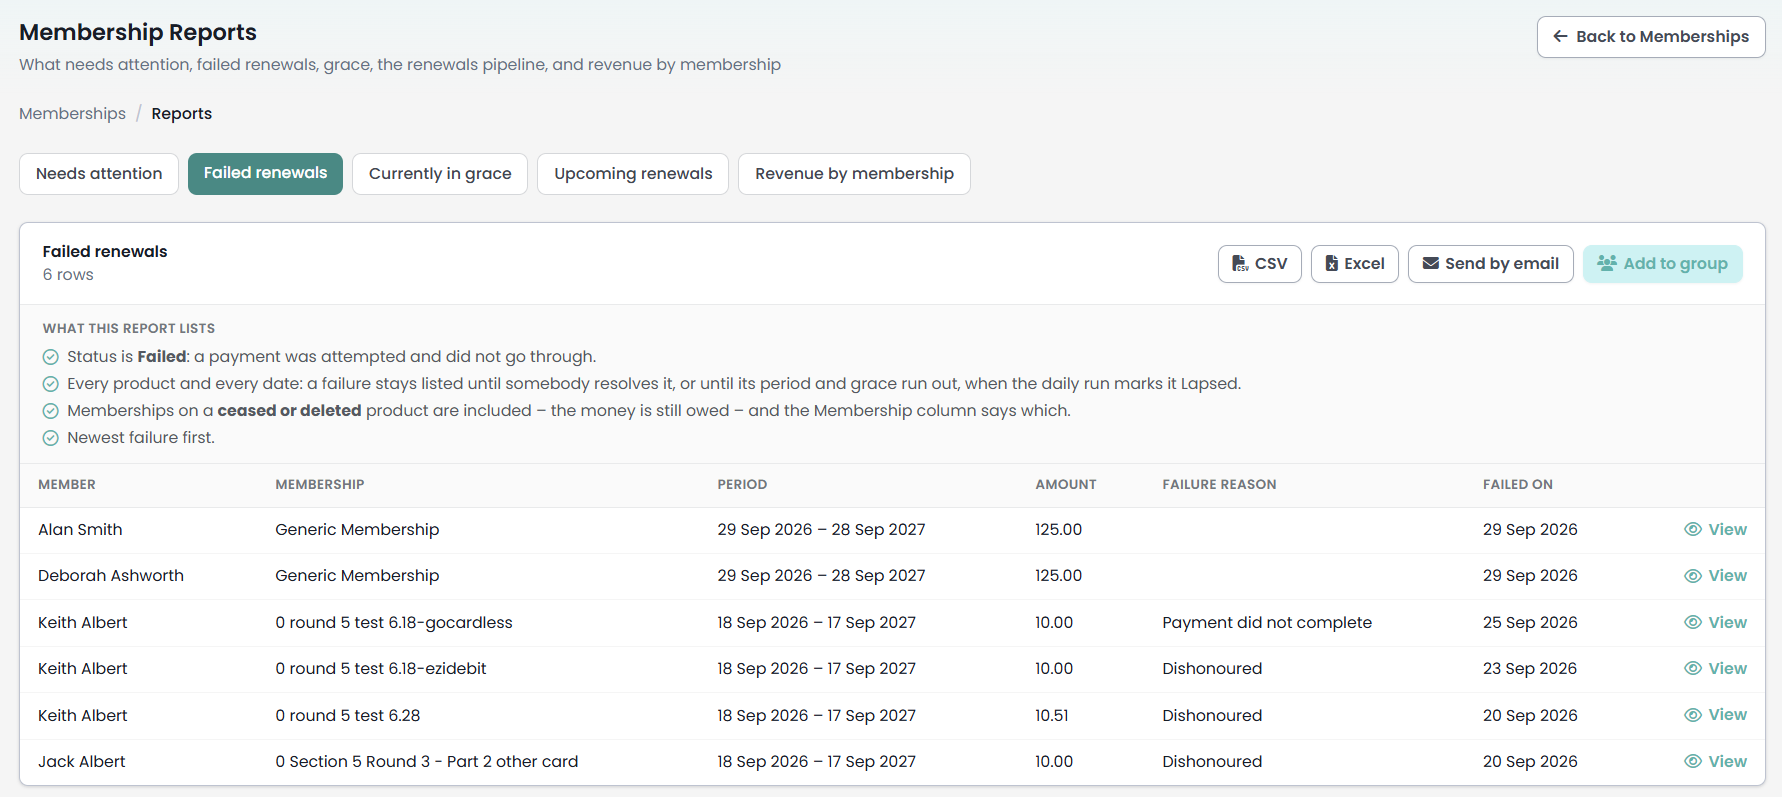Click the eye icon in Jack Albert's row
The height and width of the screenshot is (797, 1782).
tap(1693, 761)
